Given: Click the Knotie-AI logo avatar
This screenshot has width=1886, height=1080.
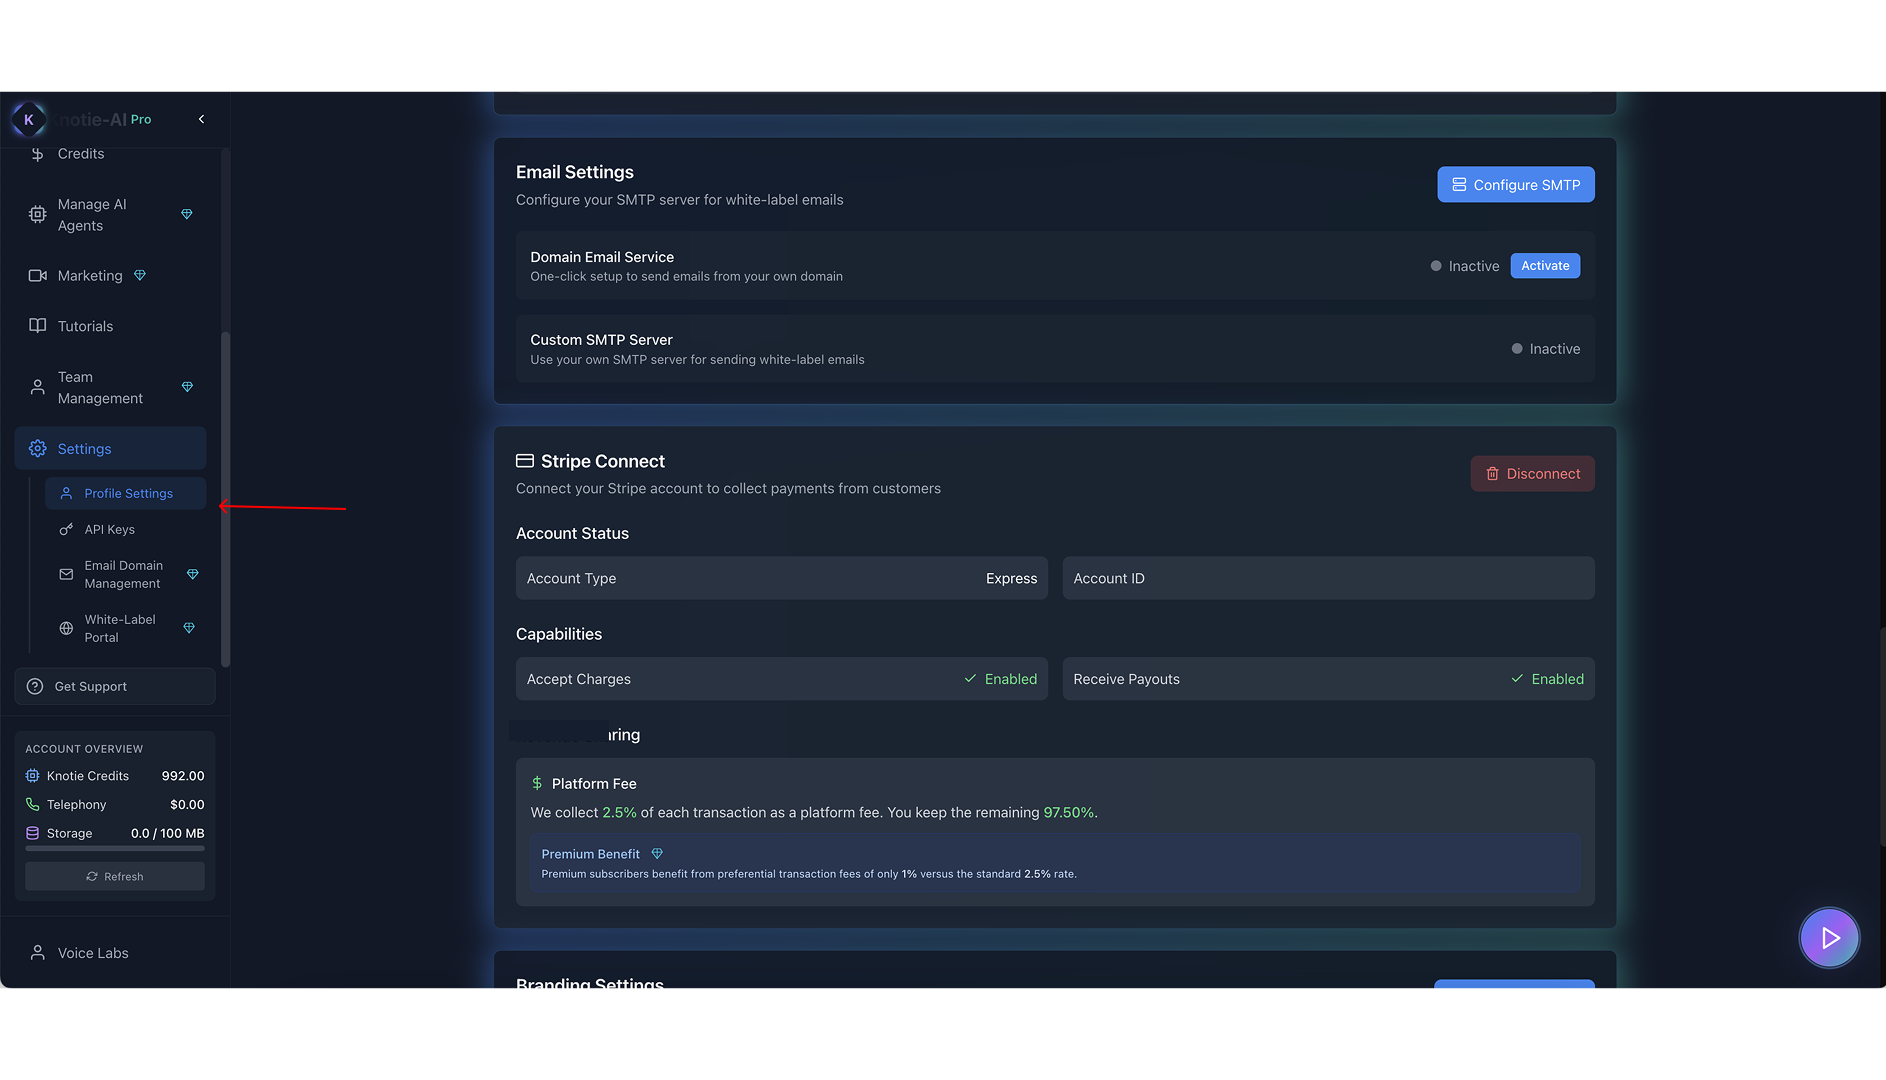Looking at the screenshot, I should point(28,119).
